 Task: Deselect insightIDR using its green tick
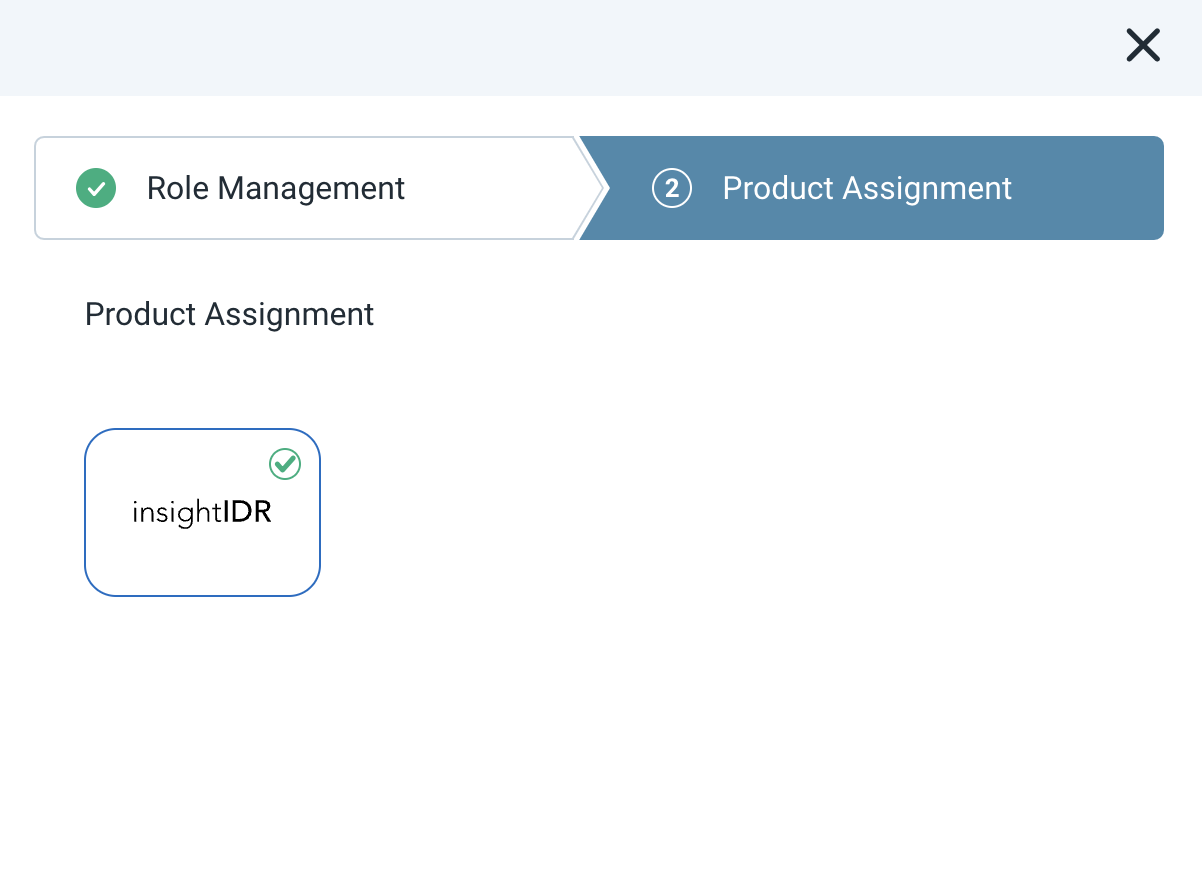click(x=285, y=463)
